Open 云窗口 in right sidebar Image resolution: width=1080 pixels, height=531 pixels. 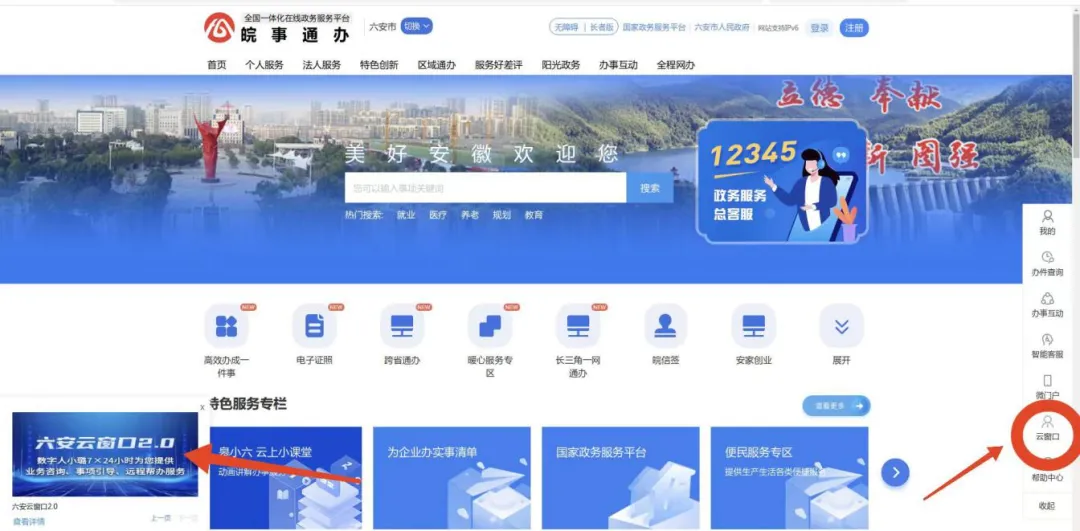[1047, 428]
